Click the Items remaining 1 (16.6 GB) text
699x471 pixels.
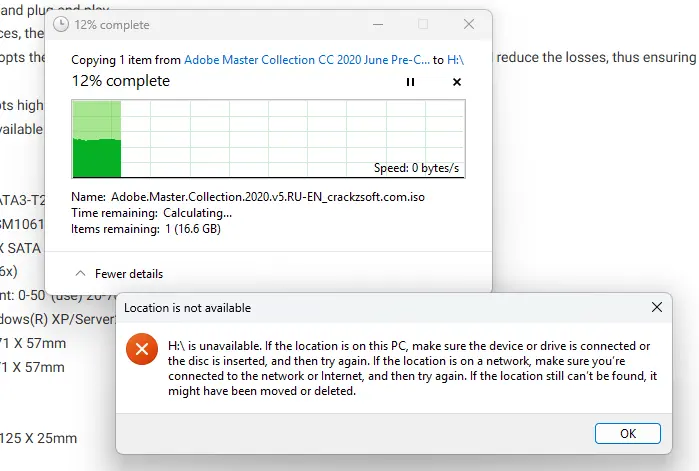146,229
